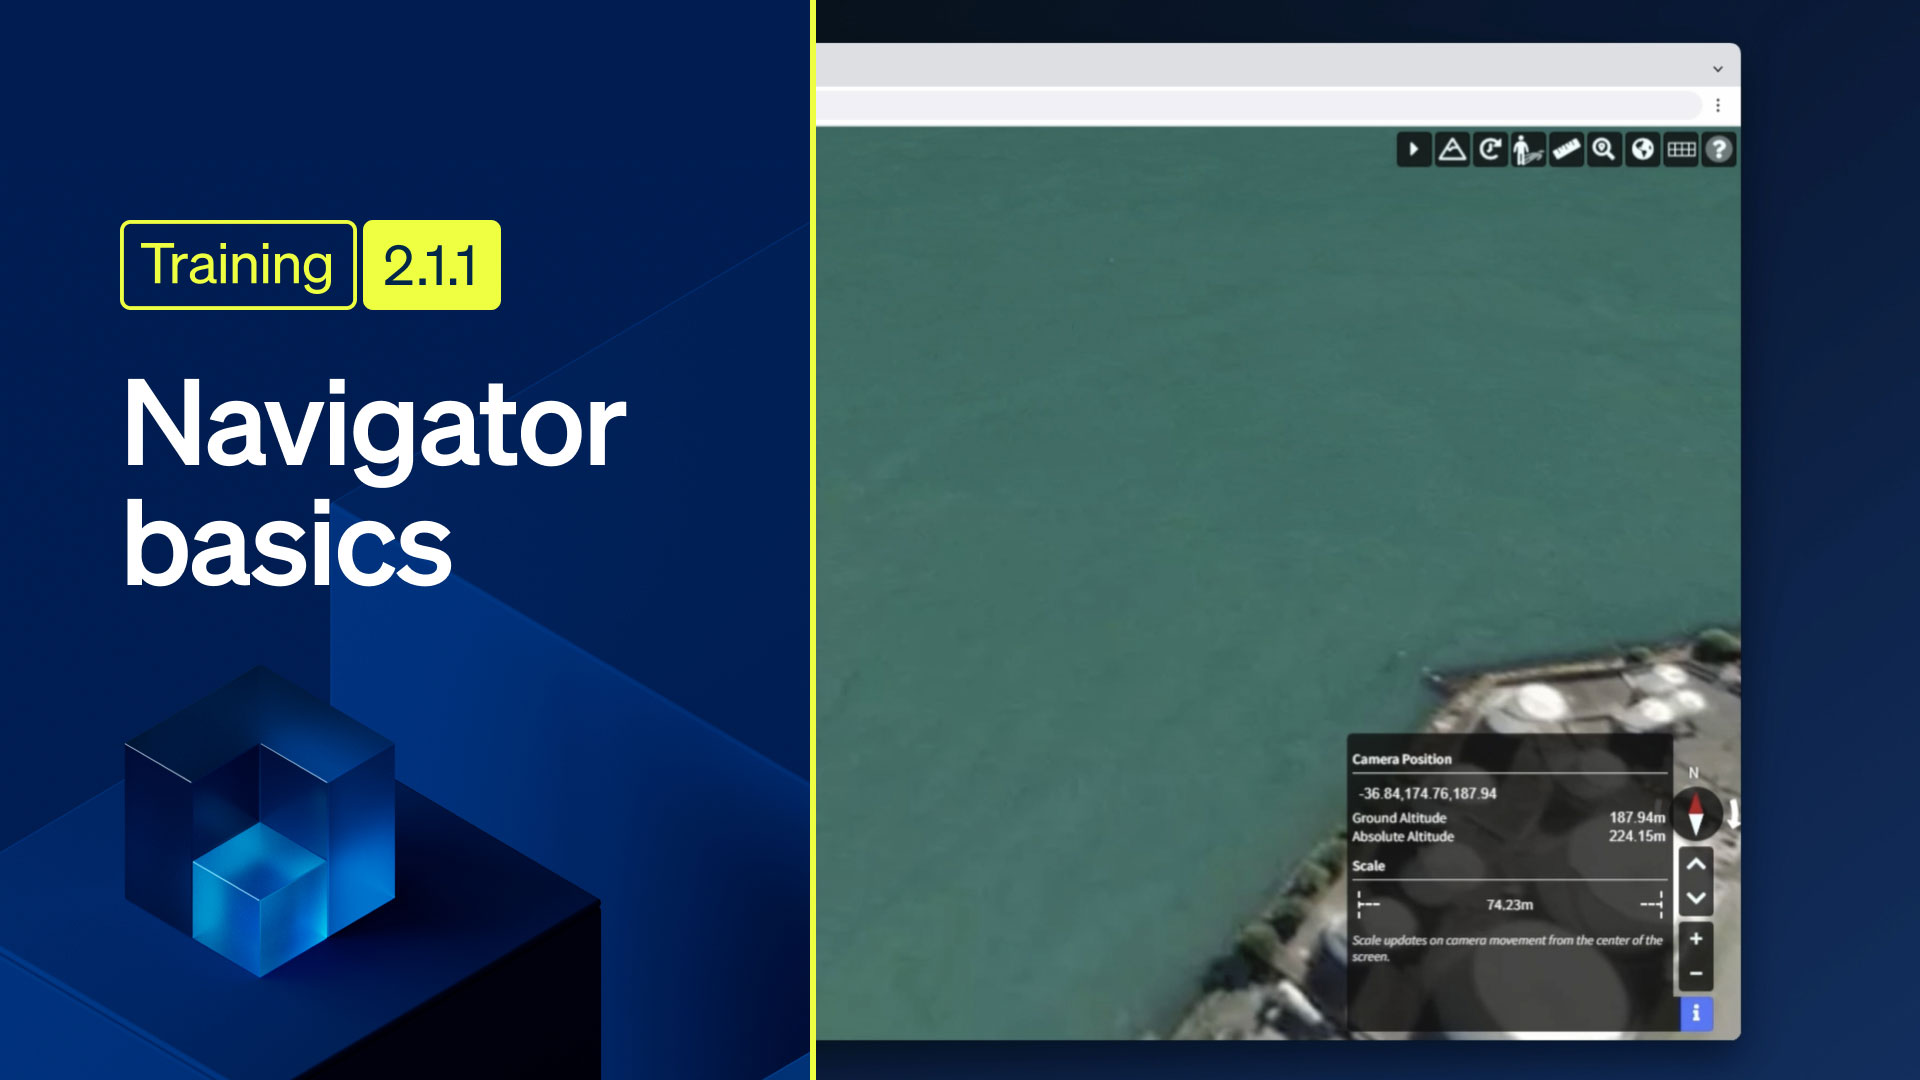
Task: Click the globe view icon
Action: pyautogui.click(x=1642, y=150)
